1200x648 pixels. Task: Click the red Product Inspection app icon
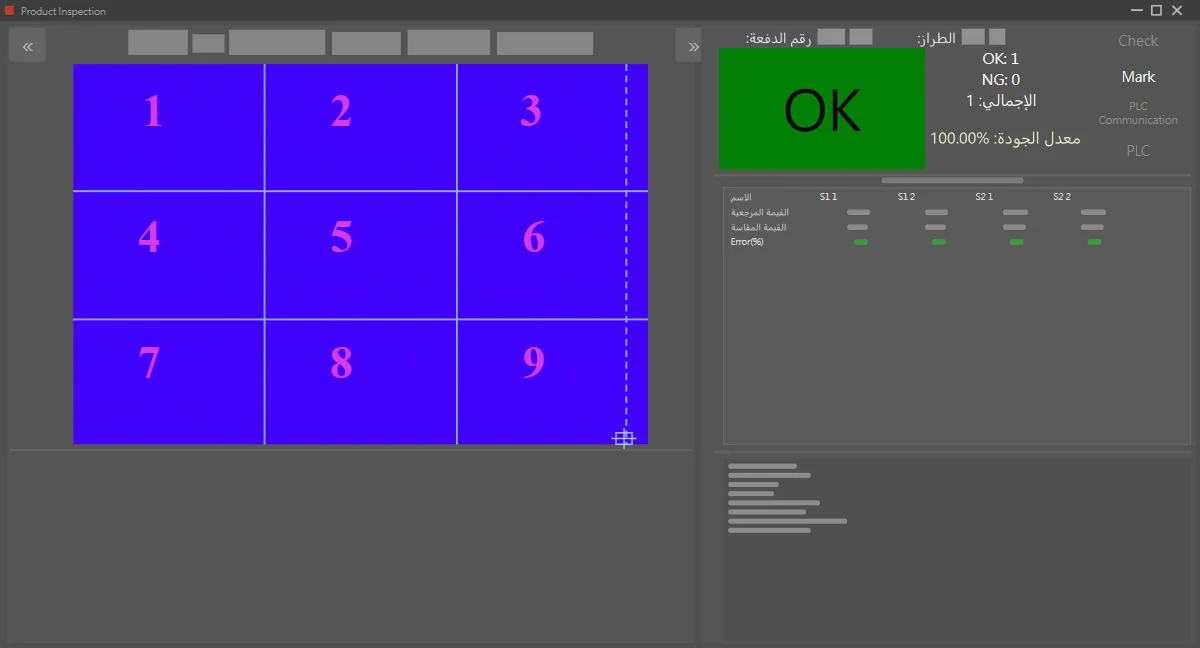[x=10, y=11]
